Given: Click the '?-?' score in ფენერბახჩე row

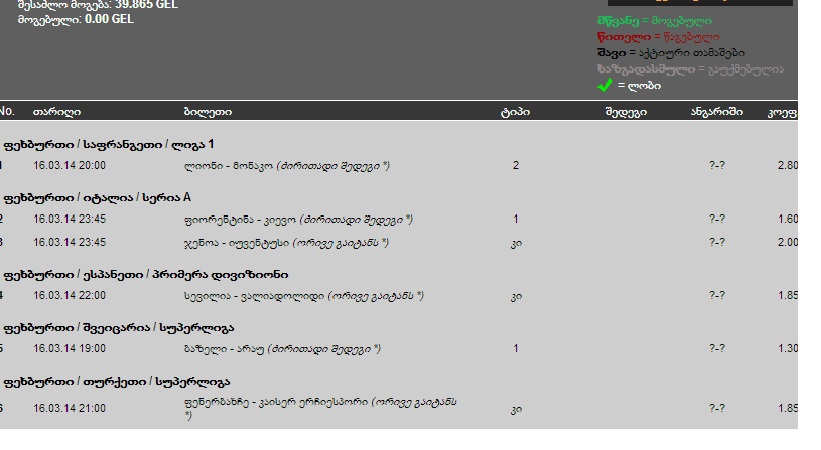Looking at the screenshot, I should tap(717, 408).
